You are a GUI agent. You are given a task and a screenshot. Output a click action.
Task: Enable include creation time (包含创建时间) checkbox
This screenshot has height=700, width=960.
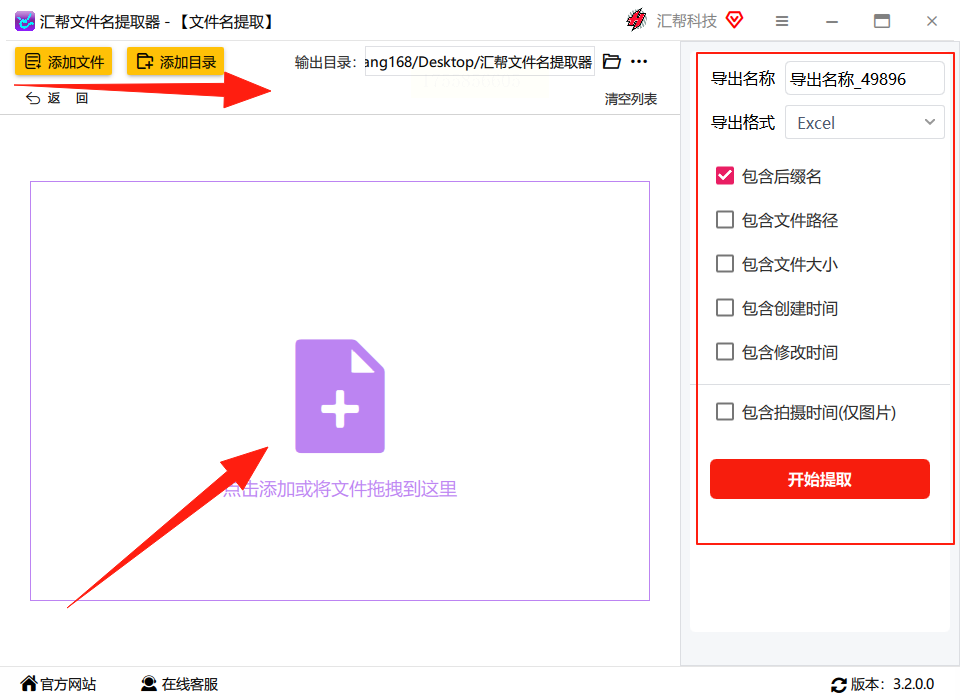pos(725,307)
